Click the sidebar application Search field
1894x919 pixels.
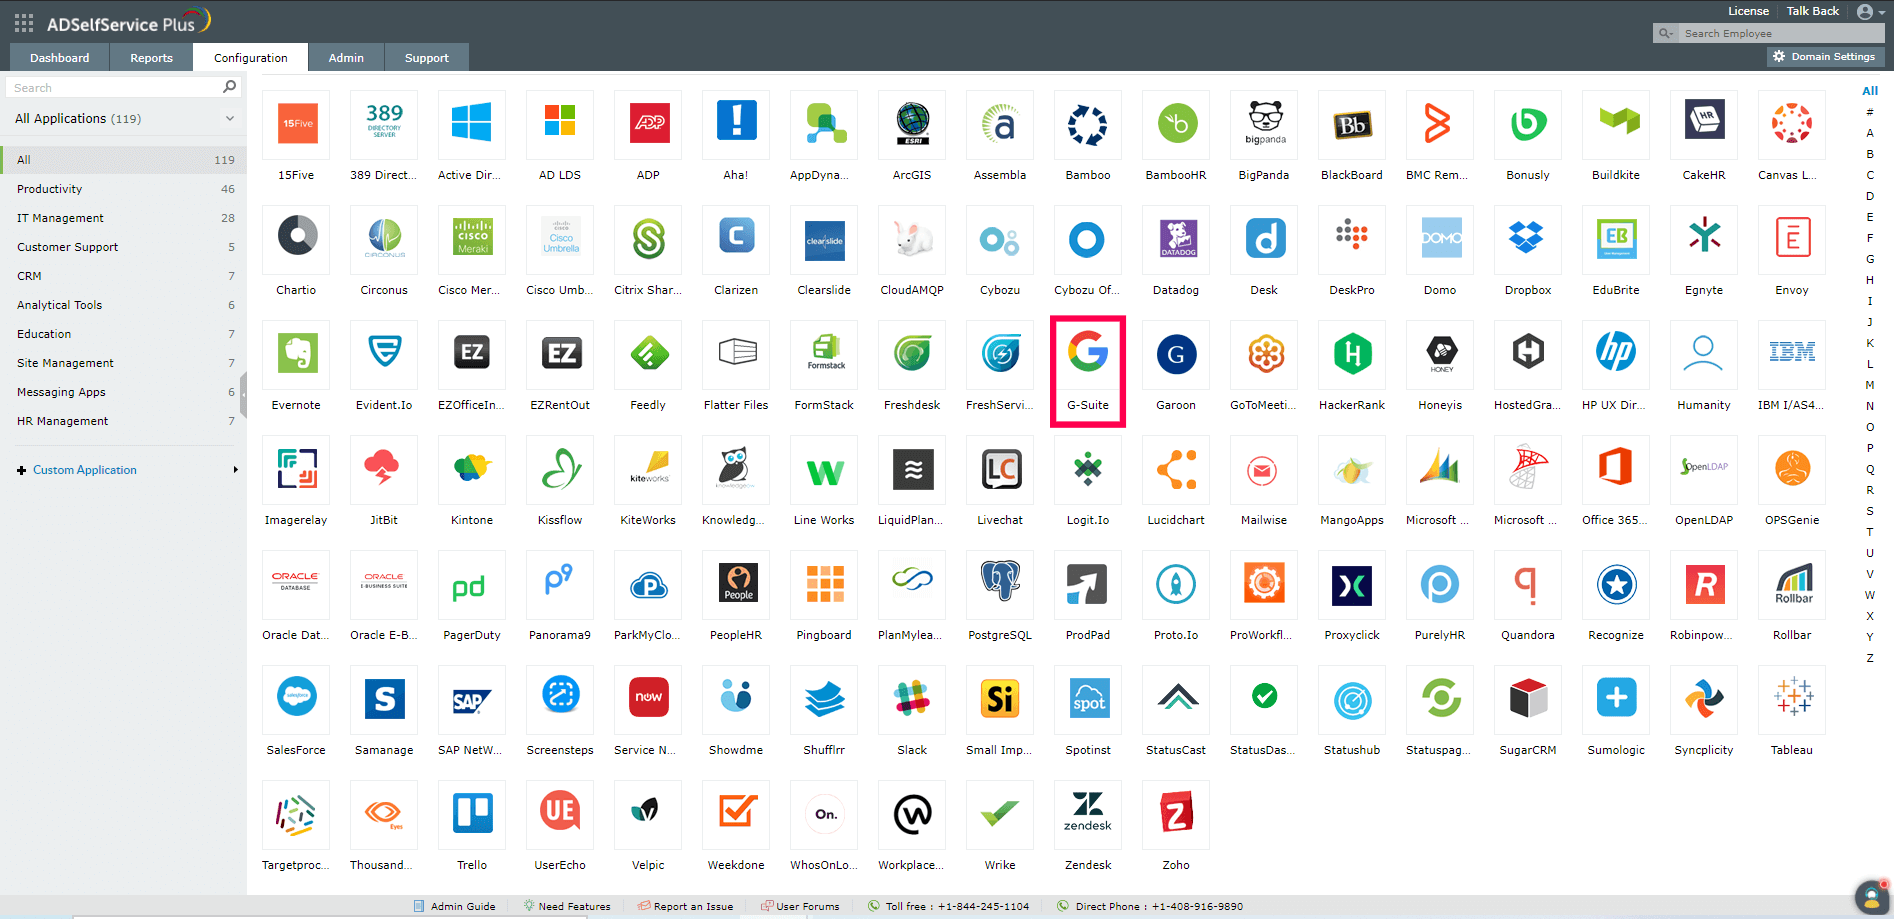click(x=115, y=88)
